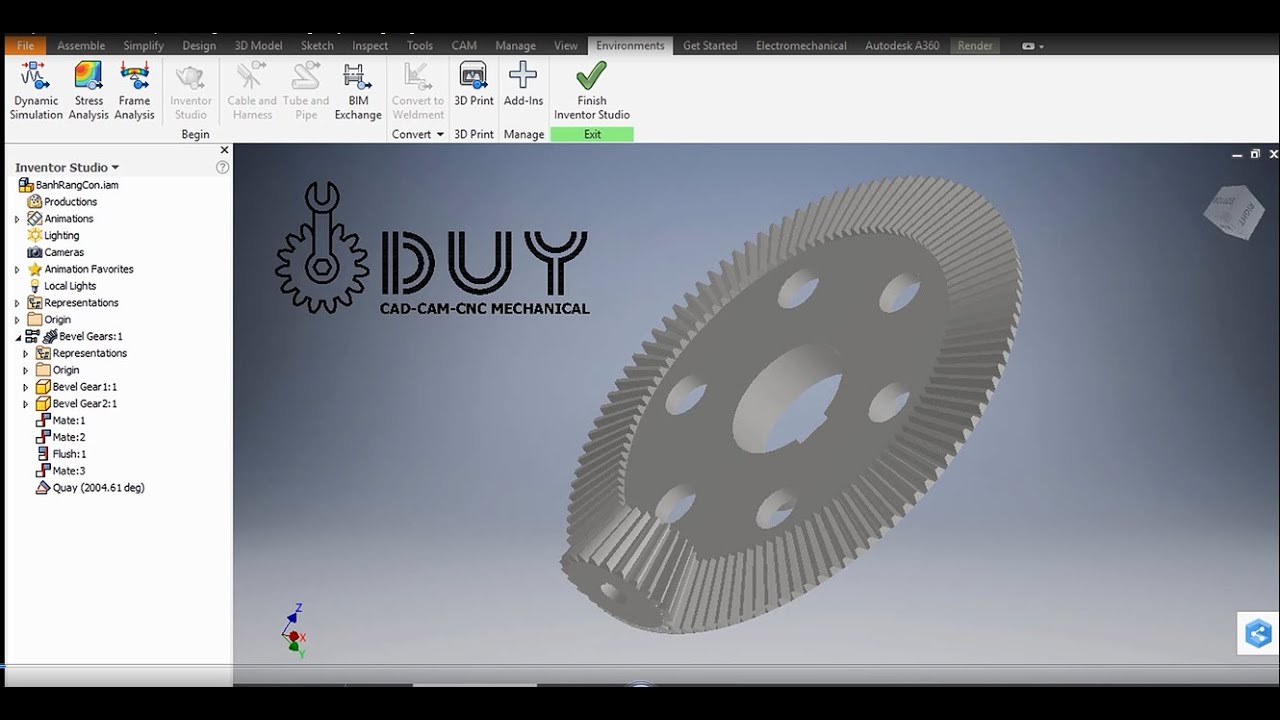
Task: Open the Get Started tab
Action: [710, 45]
